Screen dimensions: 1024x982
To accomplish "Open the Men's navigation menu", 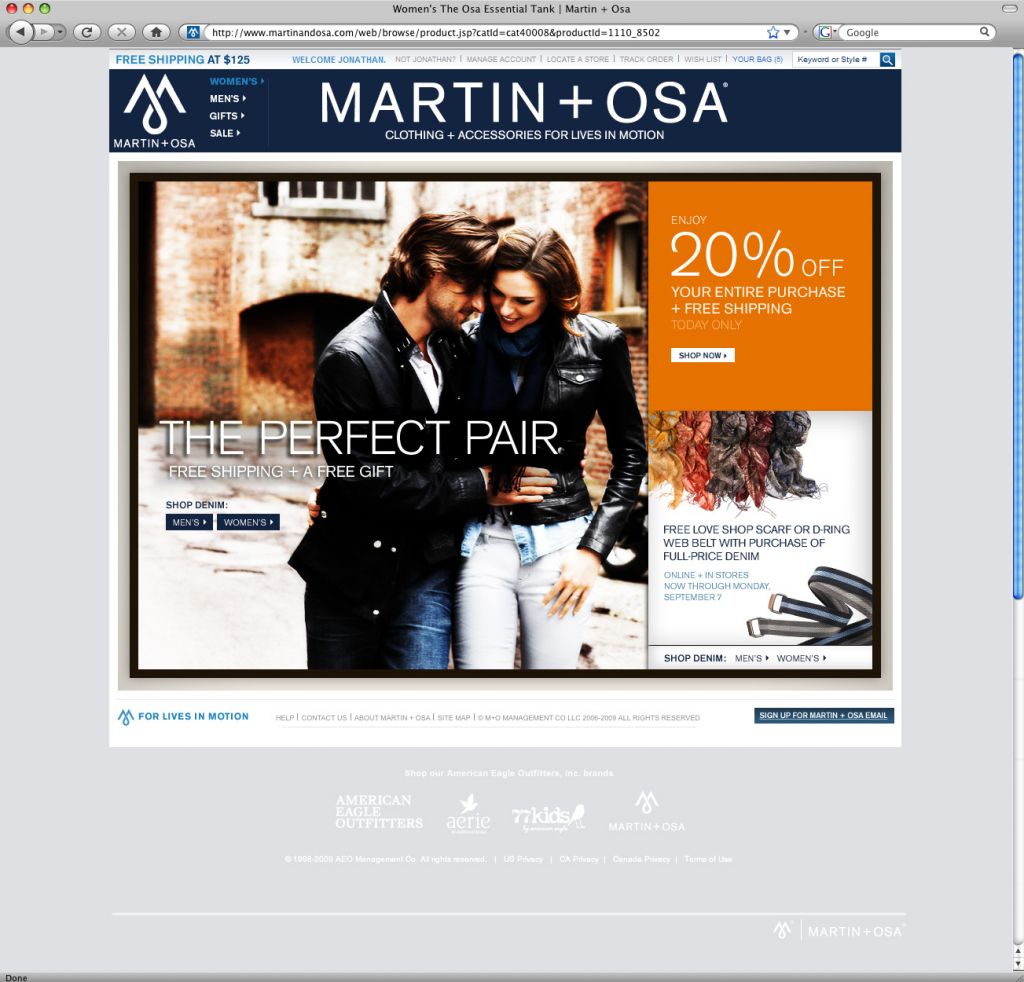I will pos(227,99).
